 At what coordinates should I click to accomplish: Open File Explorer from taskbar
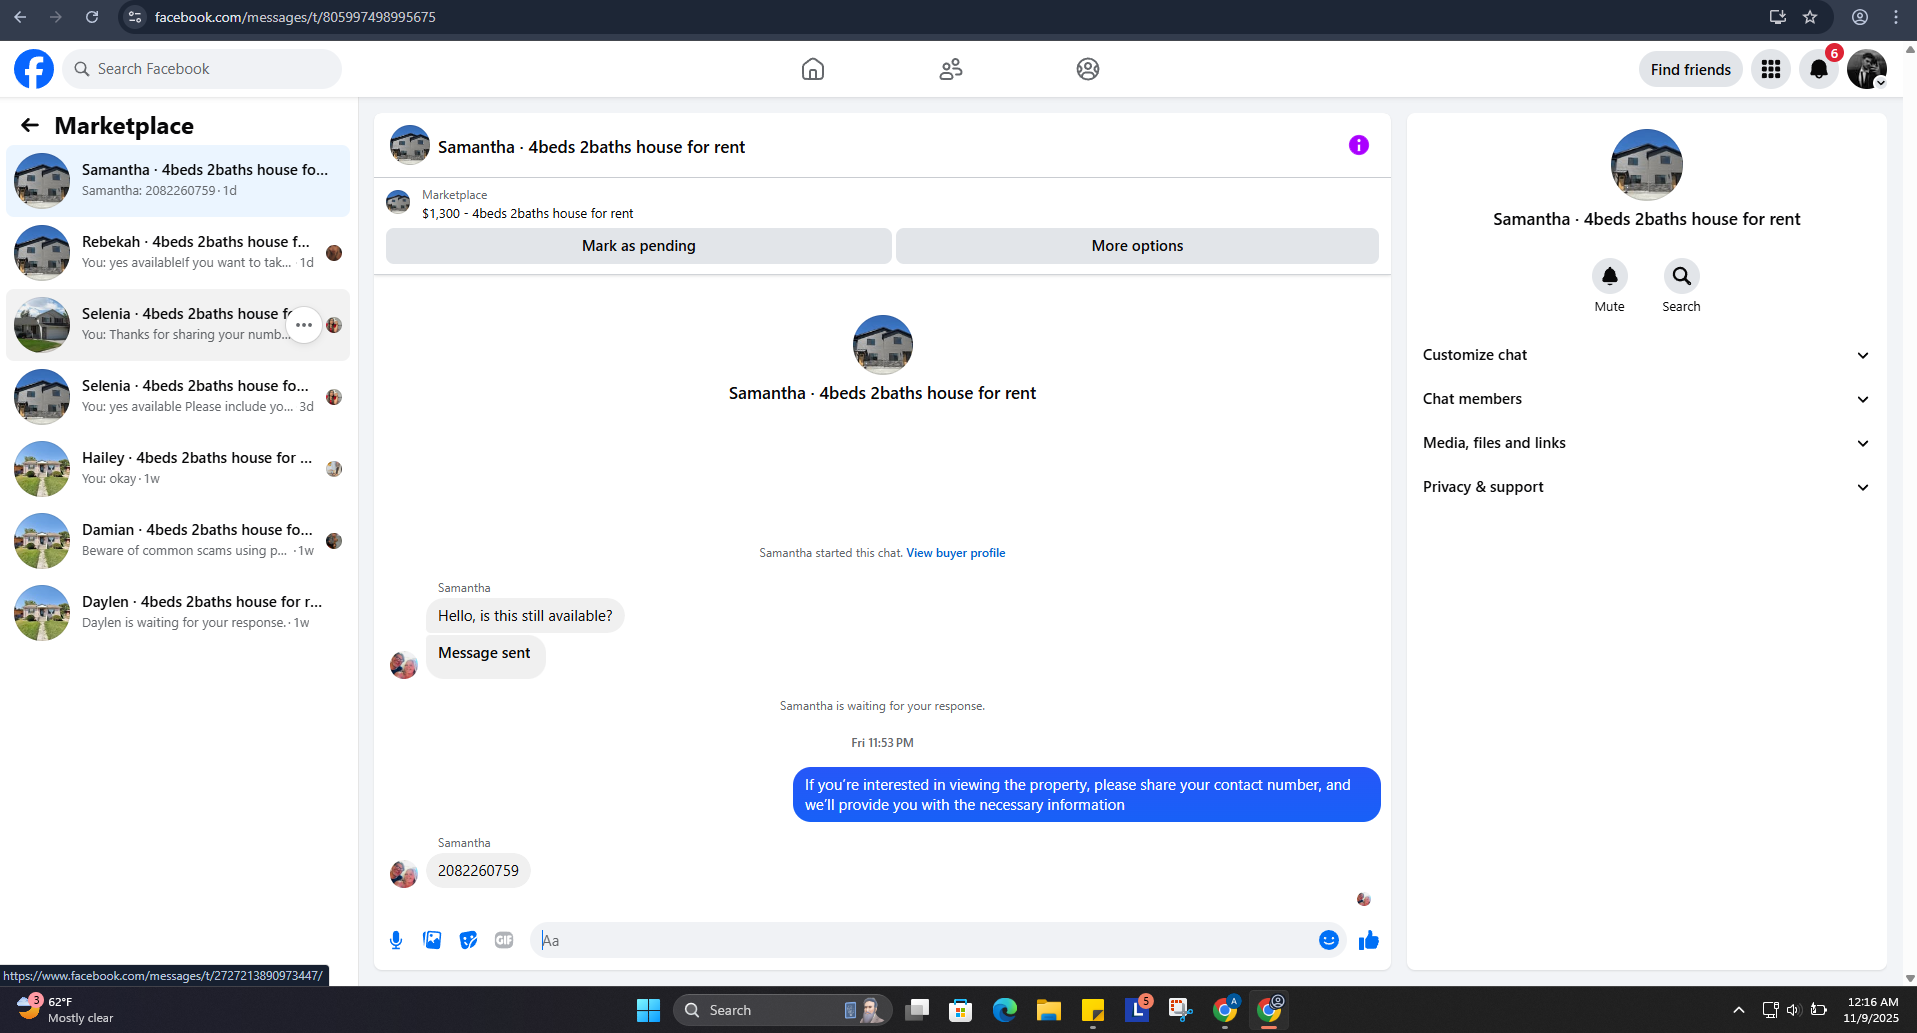tap(1048, 1010)
